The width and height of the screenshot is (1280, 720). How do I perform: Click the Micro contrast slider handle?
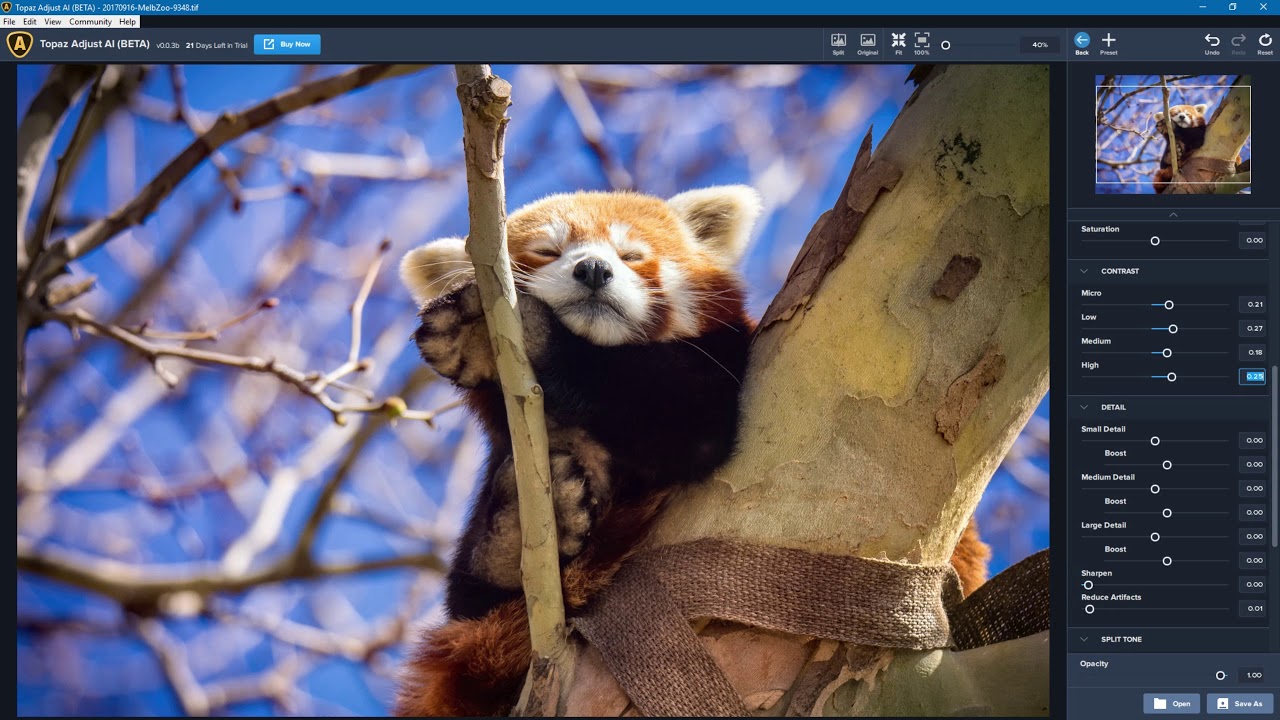1169,305
